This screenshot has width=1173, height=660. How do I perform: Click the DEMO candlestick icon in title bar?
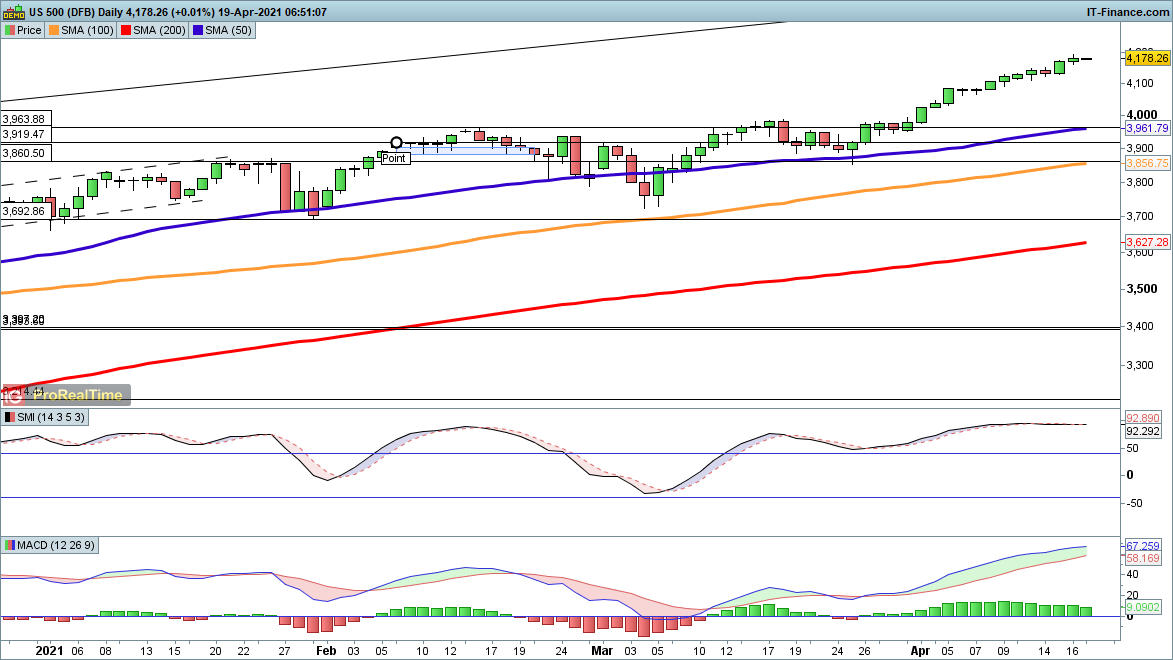14,12
